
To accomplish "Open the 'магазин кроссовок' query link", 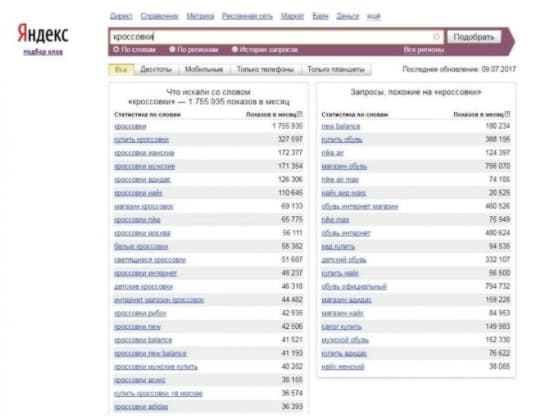I will [144, 206].
